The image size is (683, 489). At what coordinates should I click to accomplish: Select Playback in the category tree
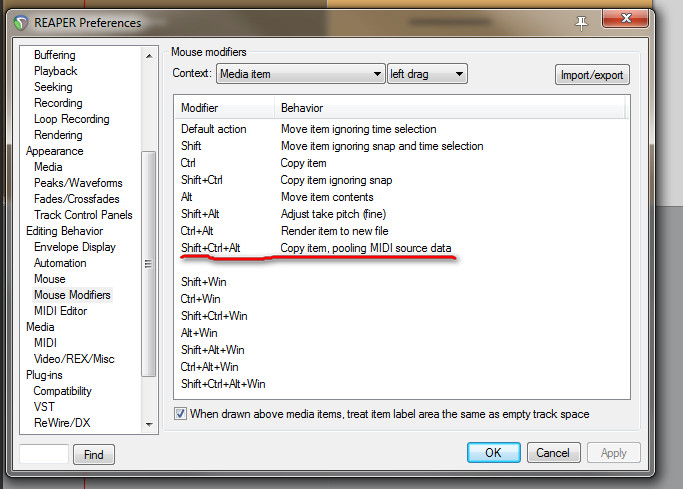click(55, 71)
